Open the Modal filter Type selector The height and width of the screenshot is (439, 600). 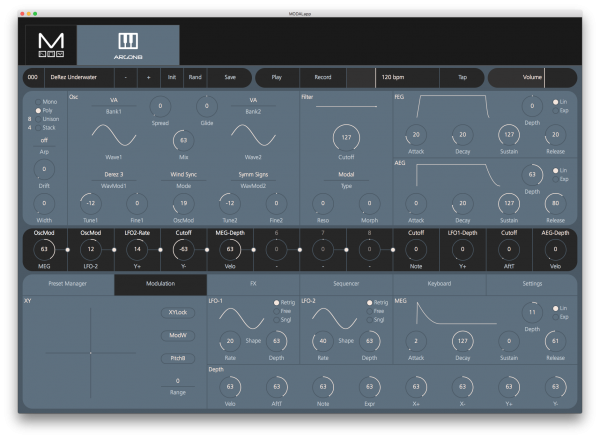pyautogui.click(x=346, y=175)
